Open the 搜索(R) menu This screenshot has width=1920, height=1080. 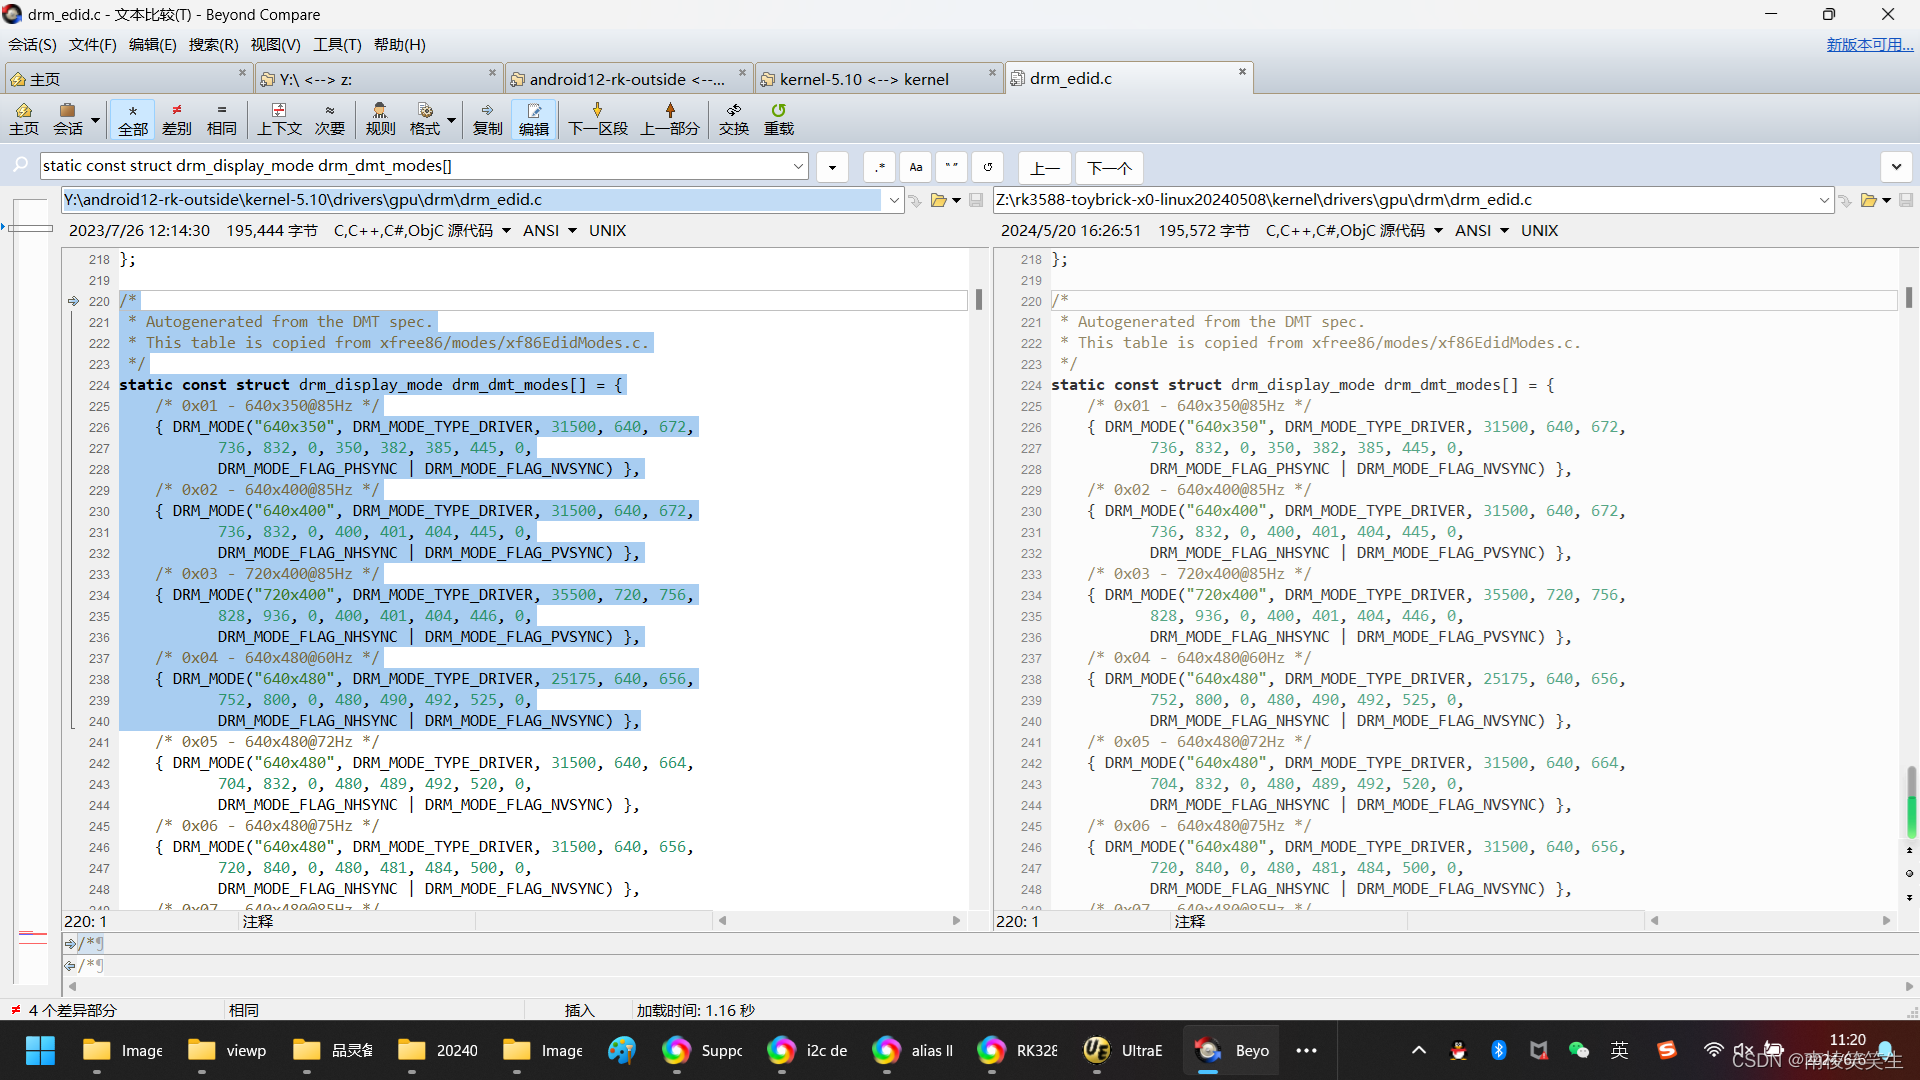(x=214, y=44)
